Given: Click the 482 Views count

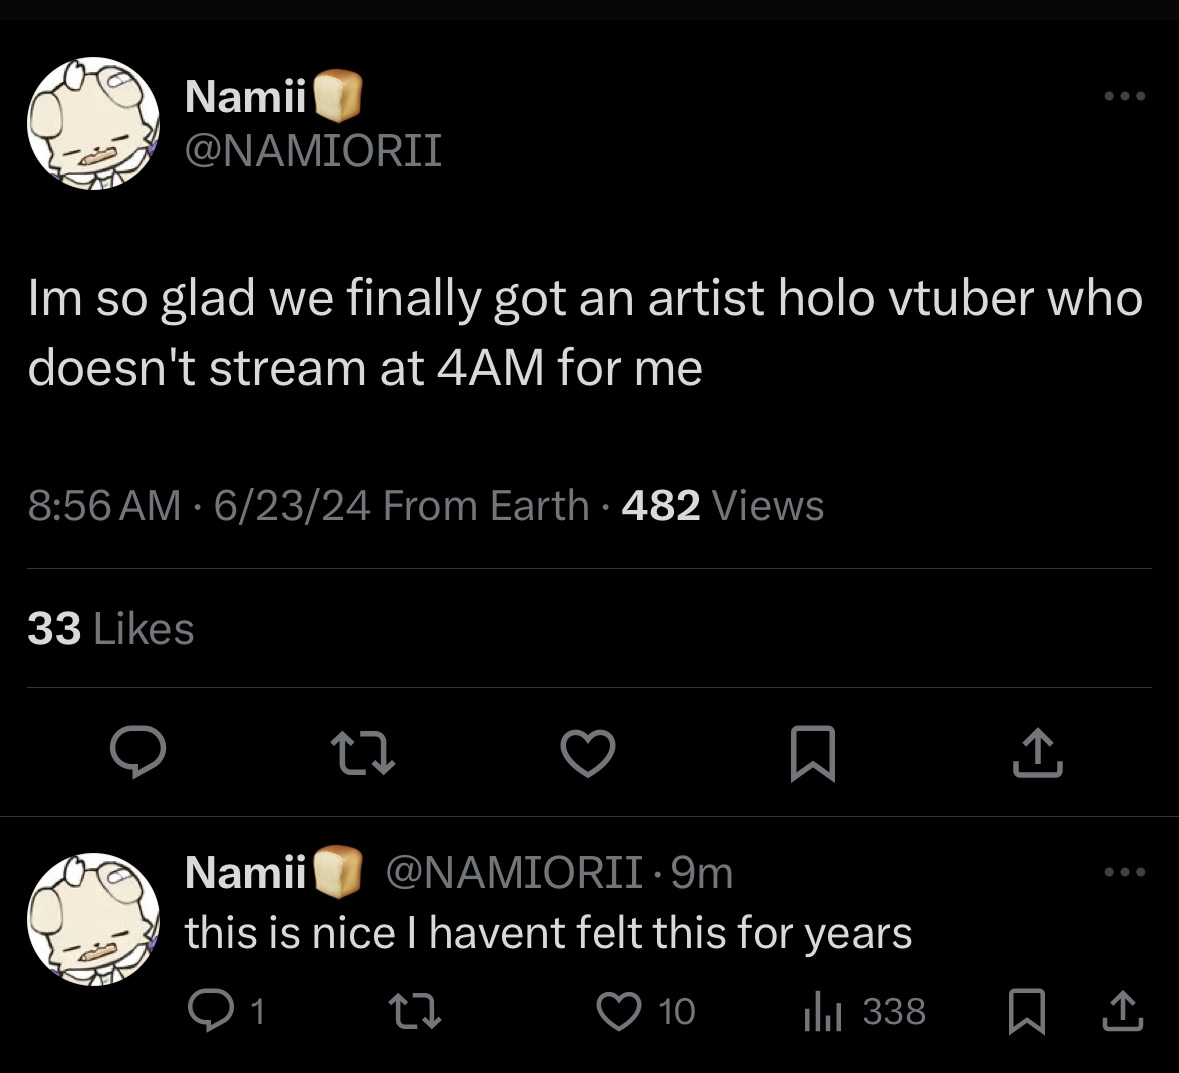Looking at the screenshot, I should tap(722, 506).
